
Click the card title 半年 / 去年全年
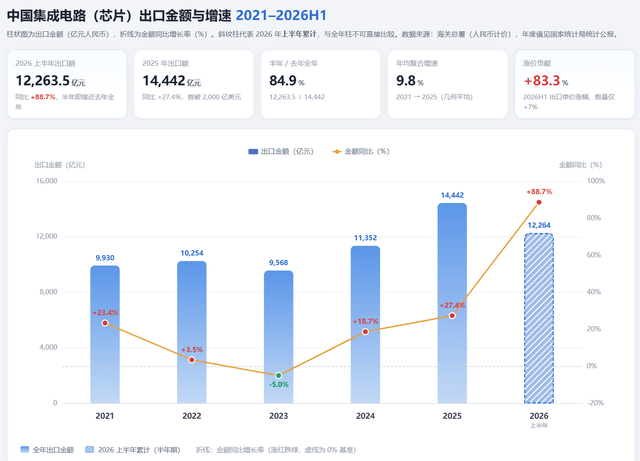(x=293, y=63)
